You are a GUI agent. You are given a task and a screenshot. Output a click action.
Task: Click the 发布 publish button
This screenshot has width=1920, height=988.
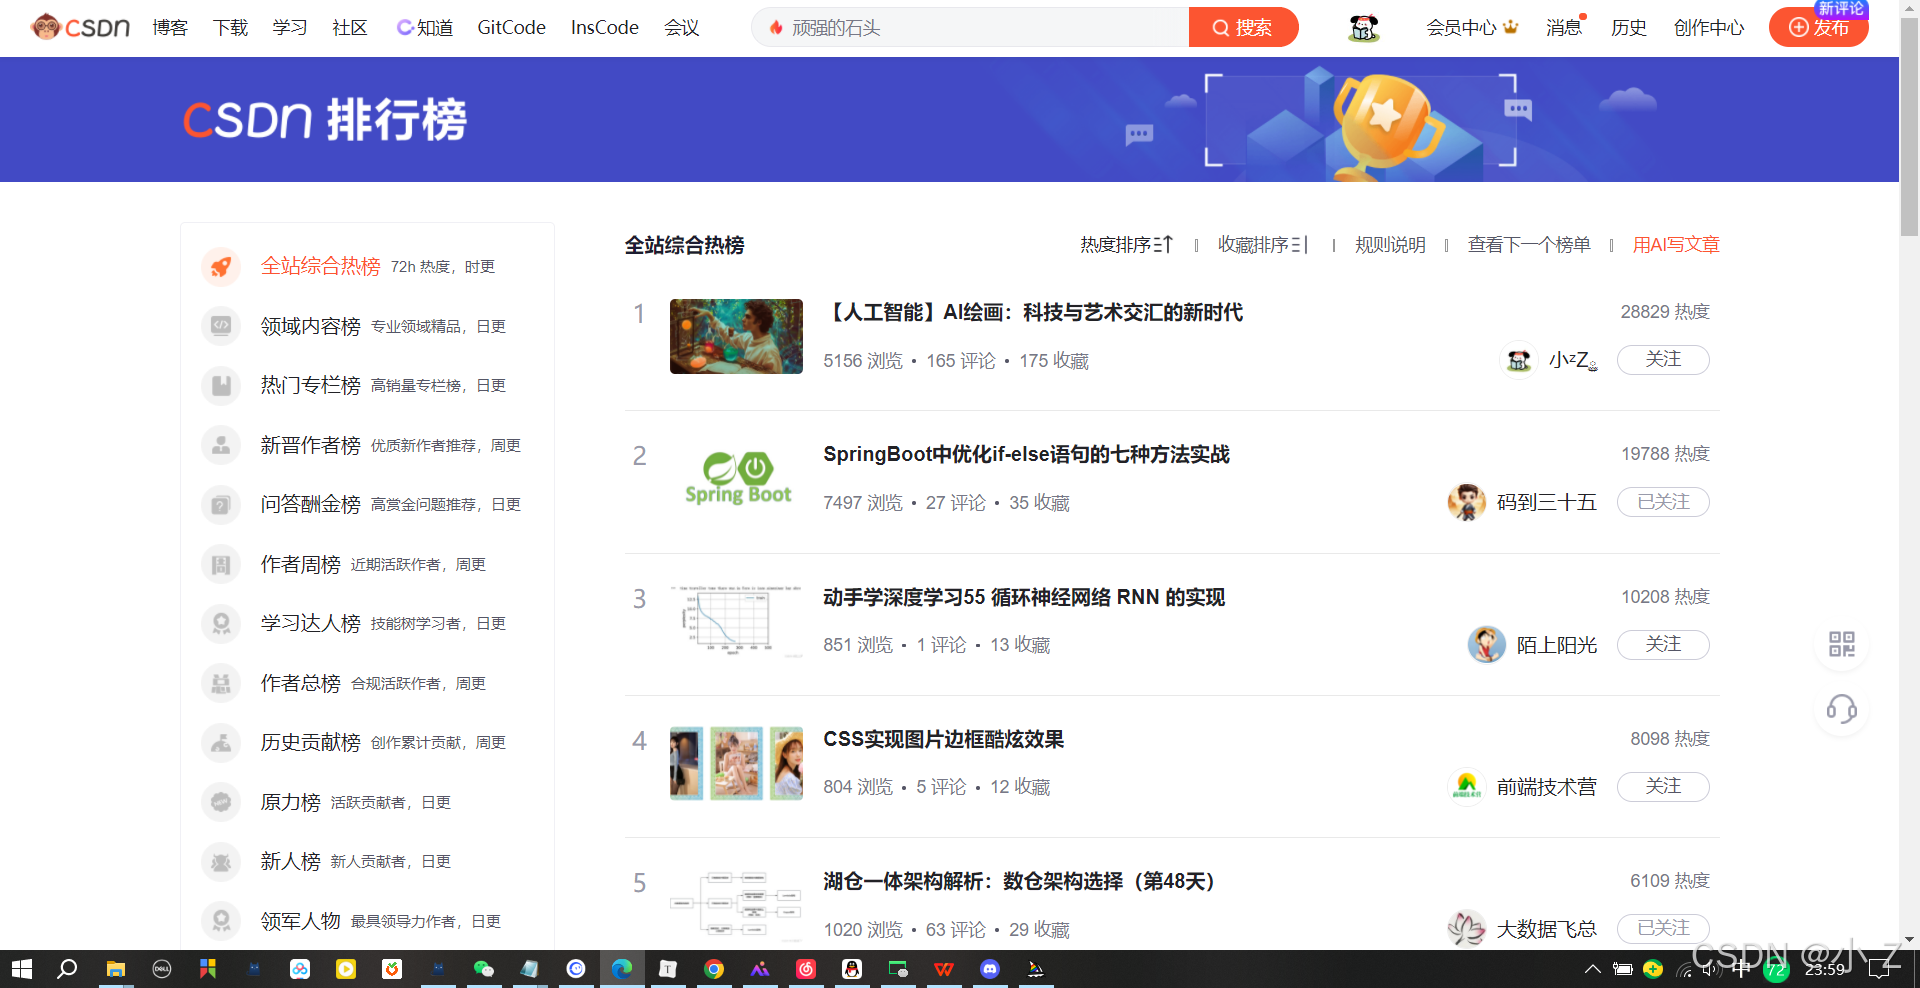(x=1818, y=28)
